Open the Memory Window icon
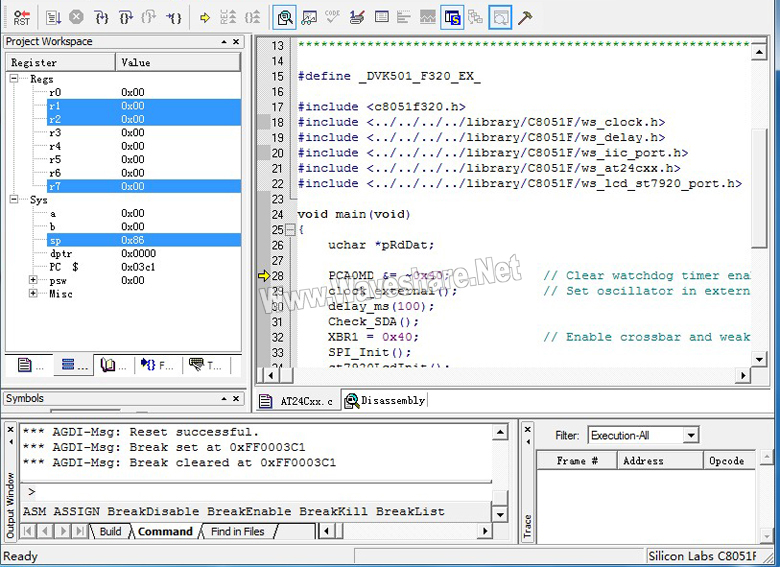 coord(382,18)
